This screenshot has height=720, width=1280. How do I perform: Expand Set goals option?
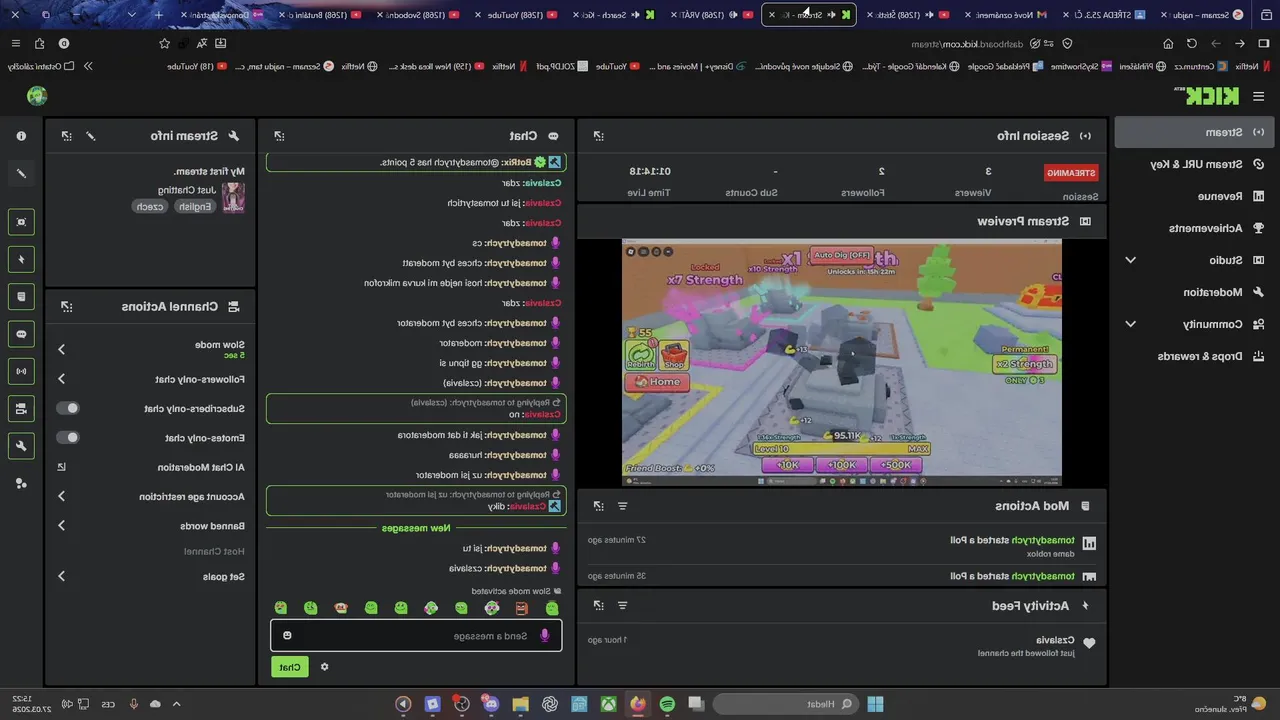point(61,576)
